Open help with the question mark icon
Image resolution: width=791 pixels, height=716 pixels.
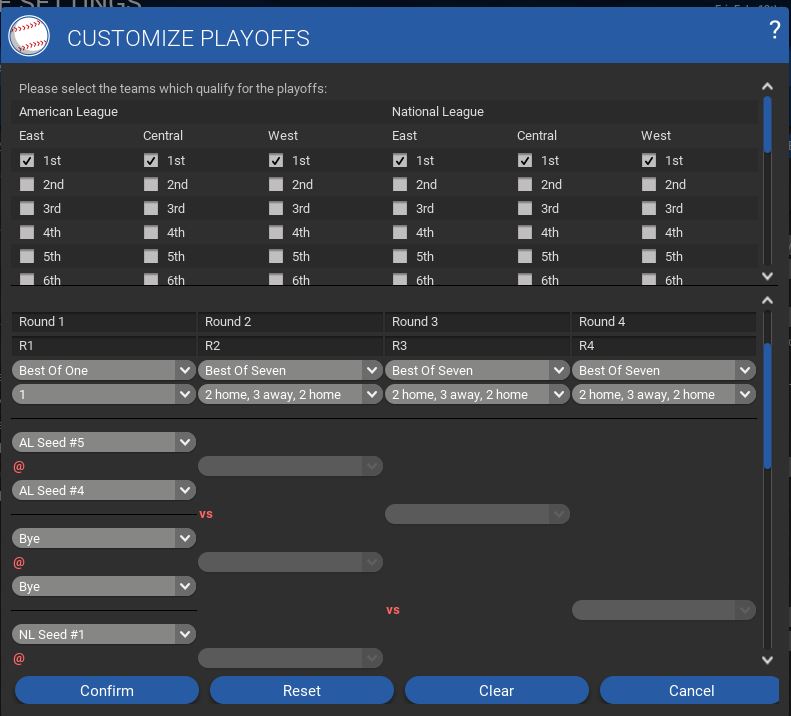(x=774, y=30)
